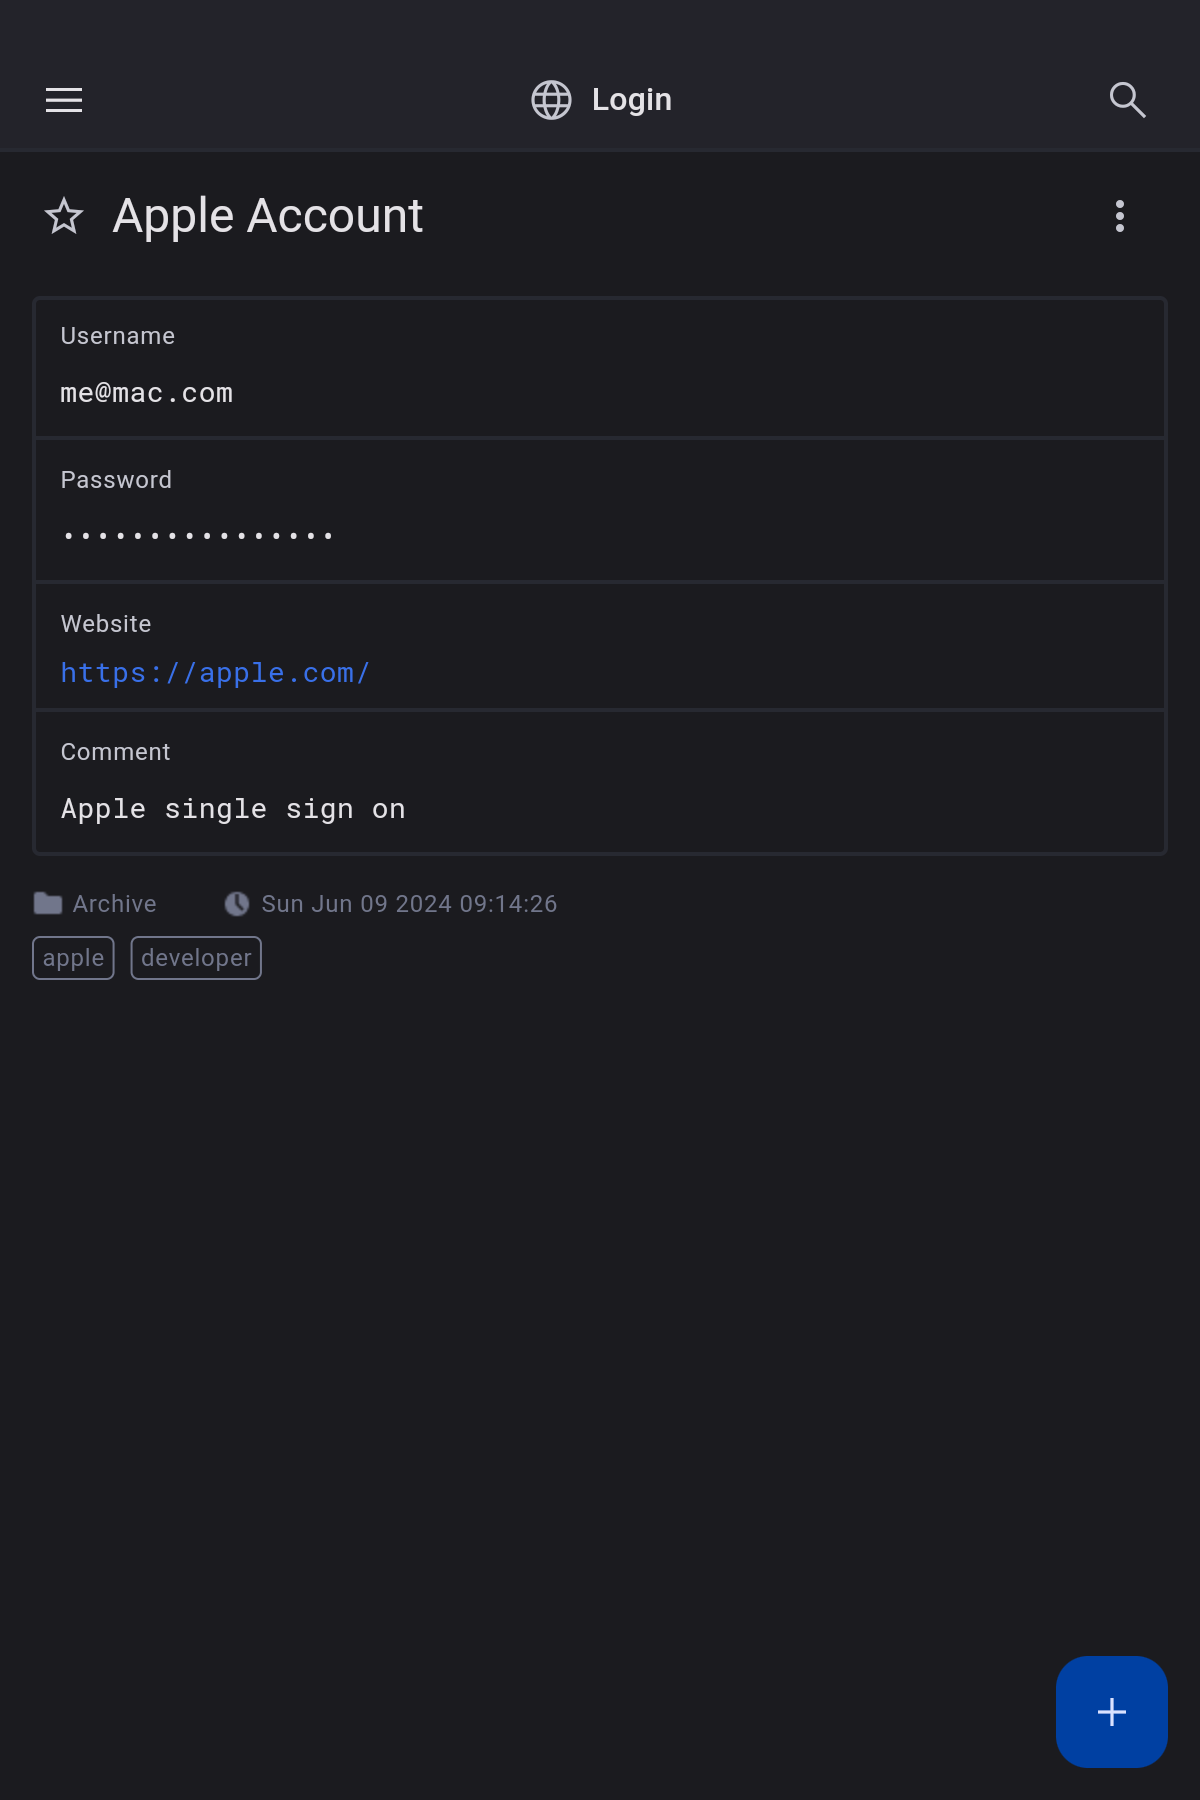
Task: Click the modified date Sun Jun 09 2024
Action: coord(409,904)
